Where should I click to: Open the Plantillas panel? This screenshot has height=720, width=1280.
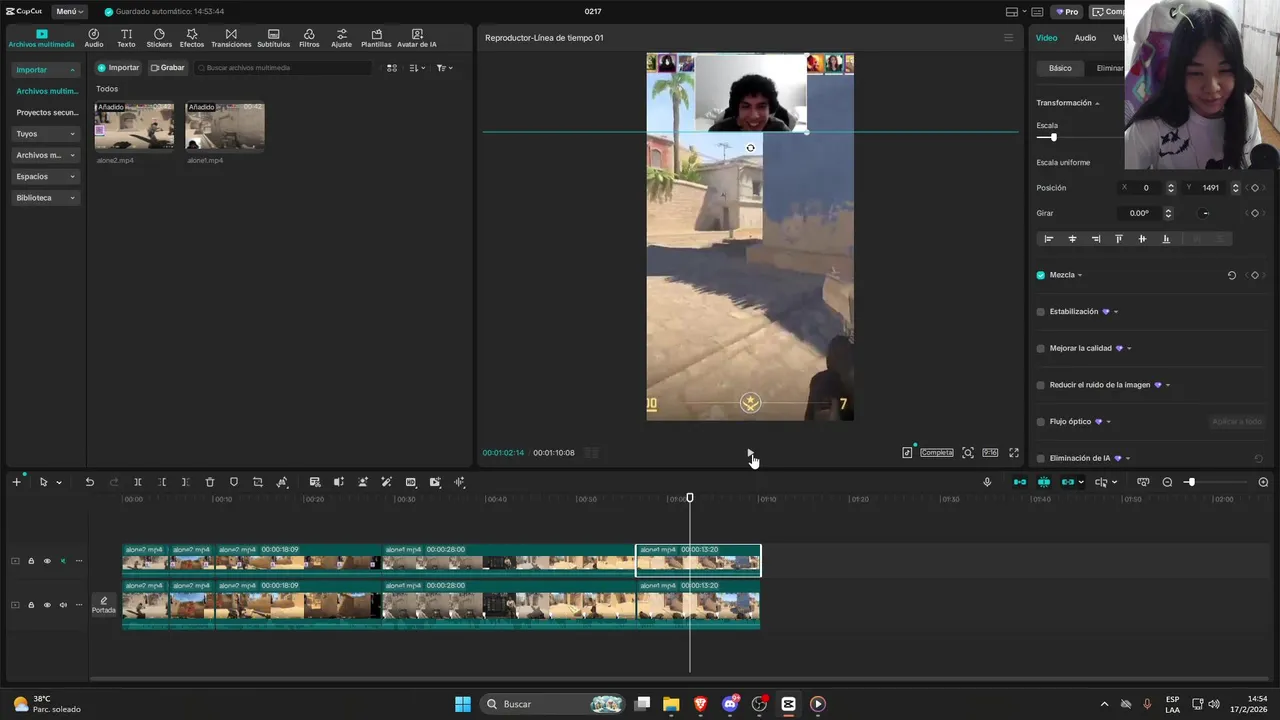[376, 39]
